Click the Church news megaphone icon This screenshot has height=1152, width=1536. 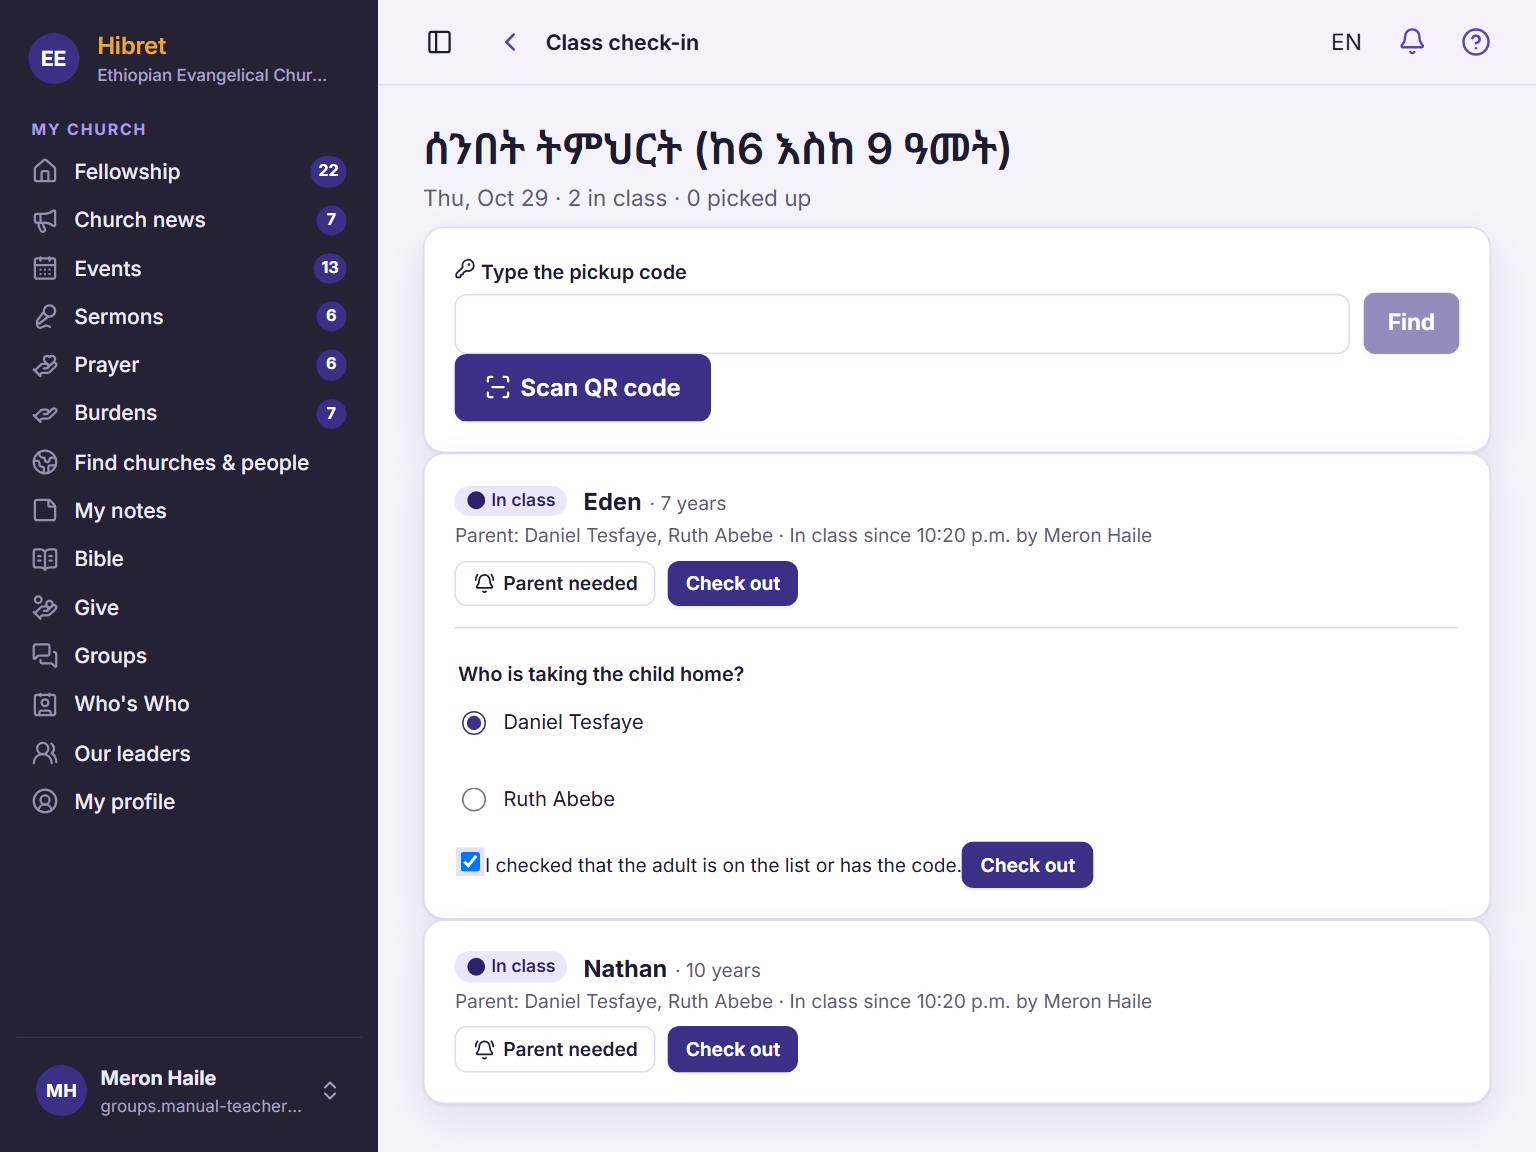click(45, 220)
